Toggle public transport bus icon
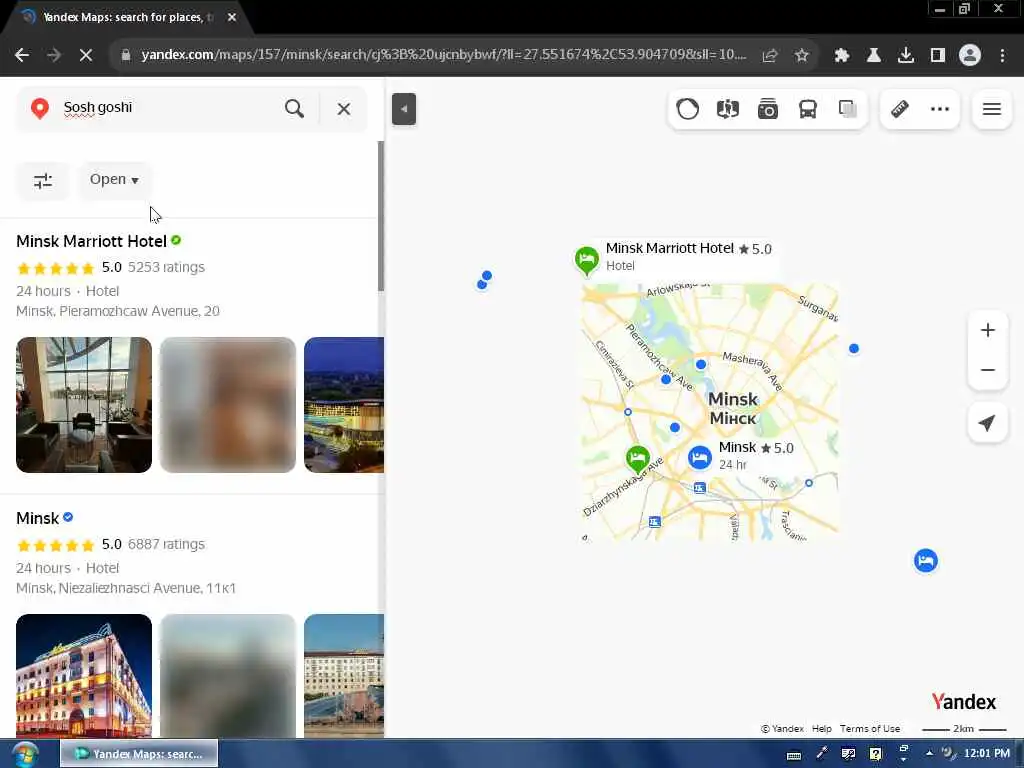 (x=808, y=109)
